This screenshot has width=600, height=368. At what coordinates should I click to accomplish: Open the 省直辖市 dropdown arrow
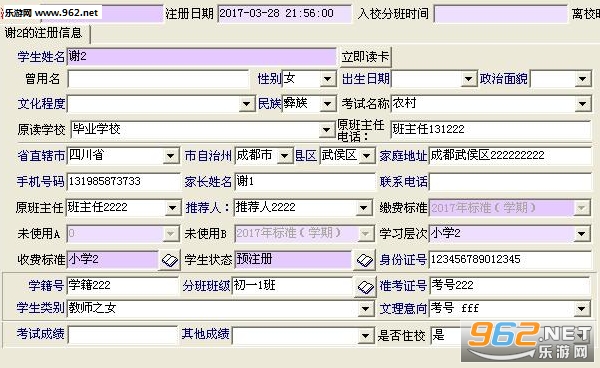click(x=170, y=156)
